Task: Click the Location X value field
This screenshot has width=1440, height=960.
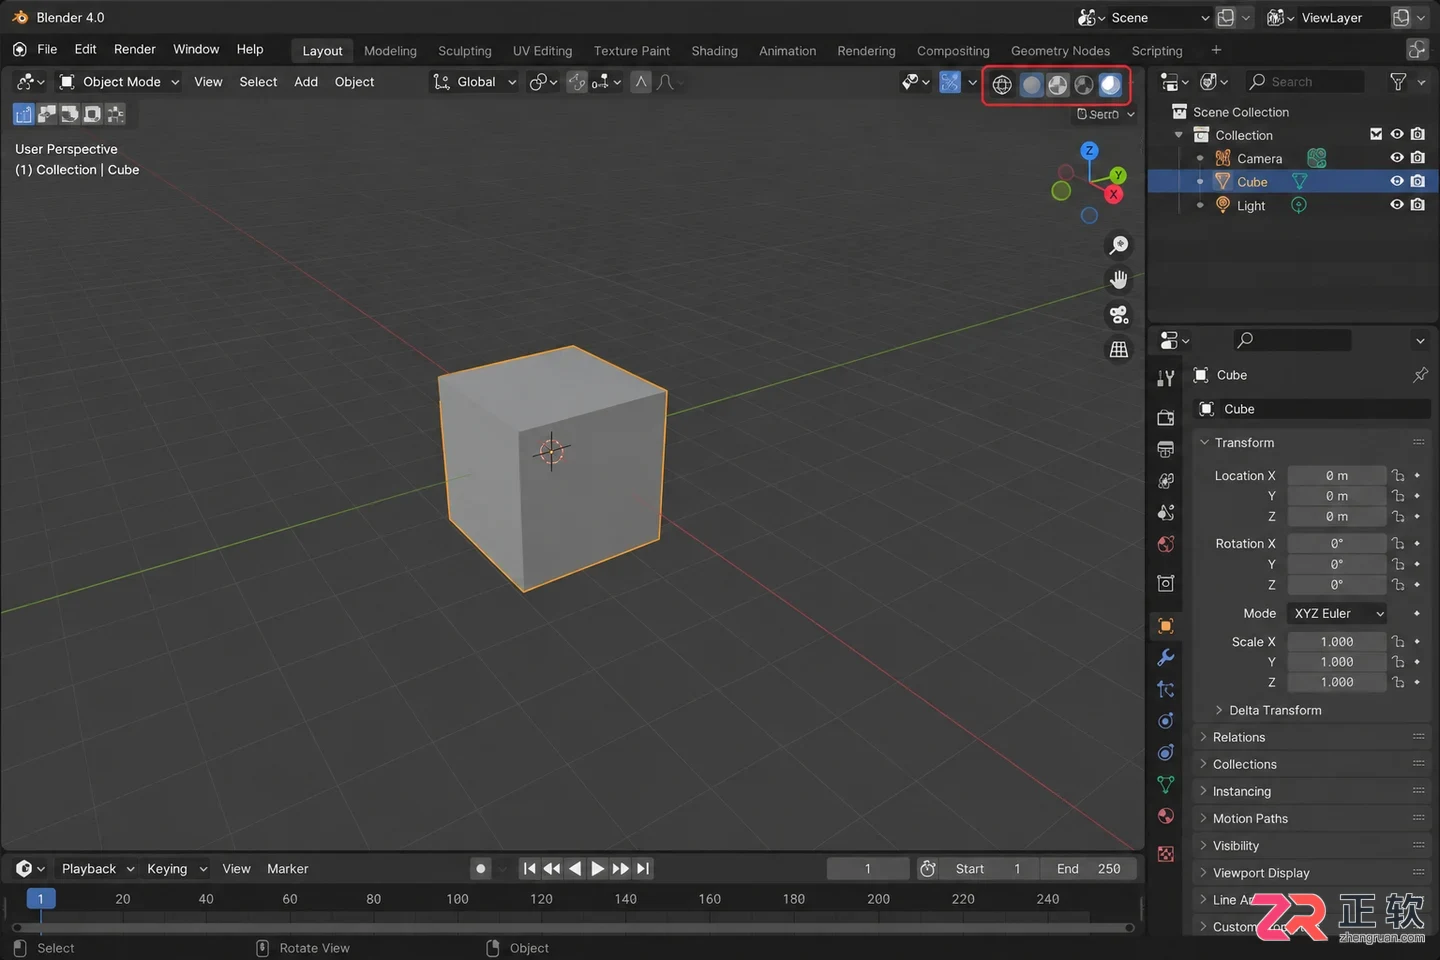Action: tap(1336, 476)
